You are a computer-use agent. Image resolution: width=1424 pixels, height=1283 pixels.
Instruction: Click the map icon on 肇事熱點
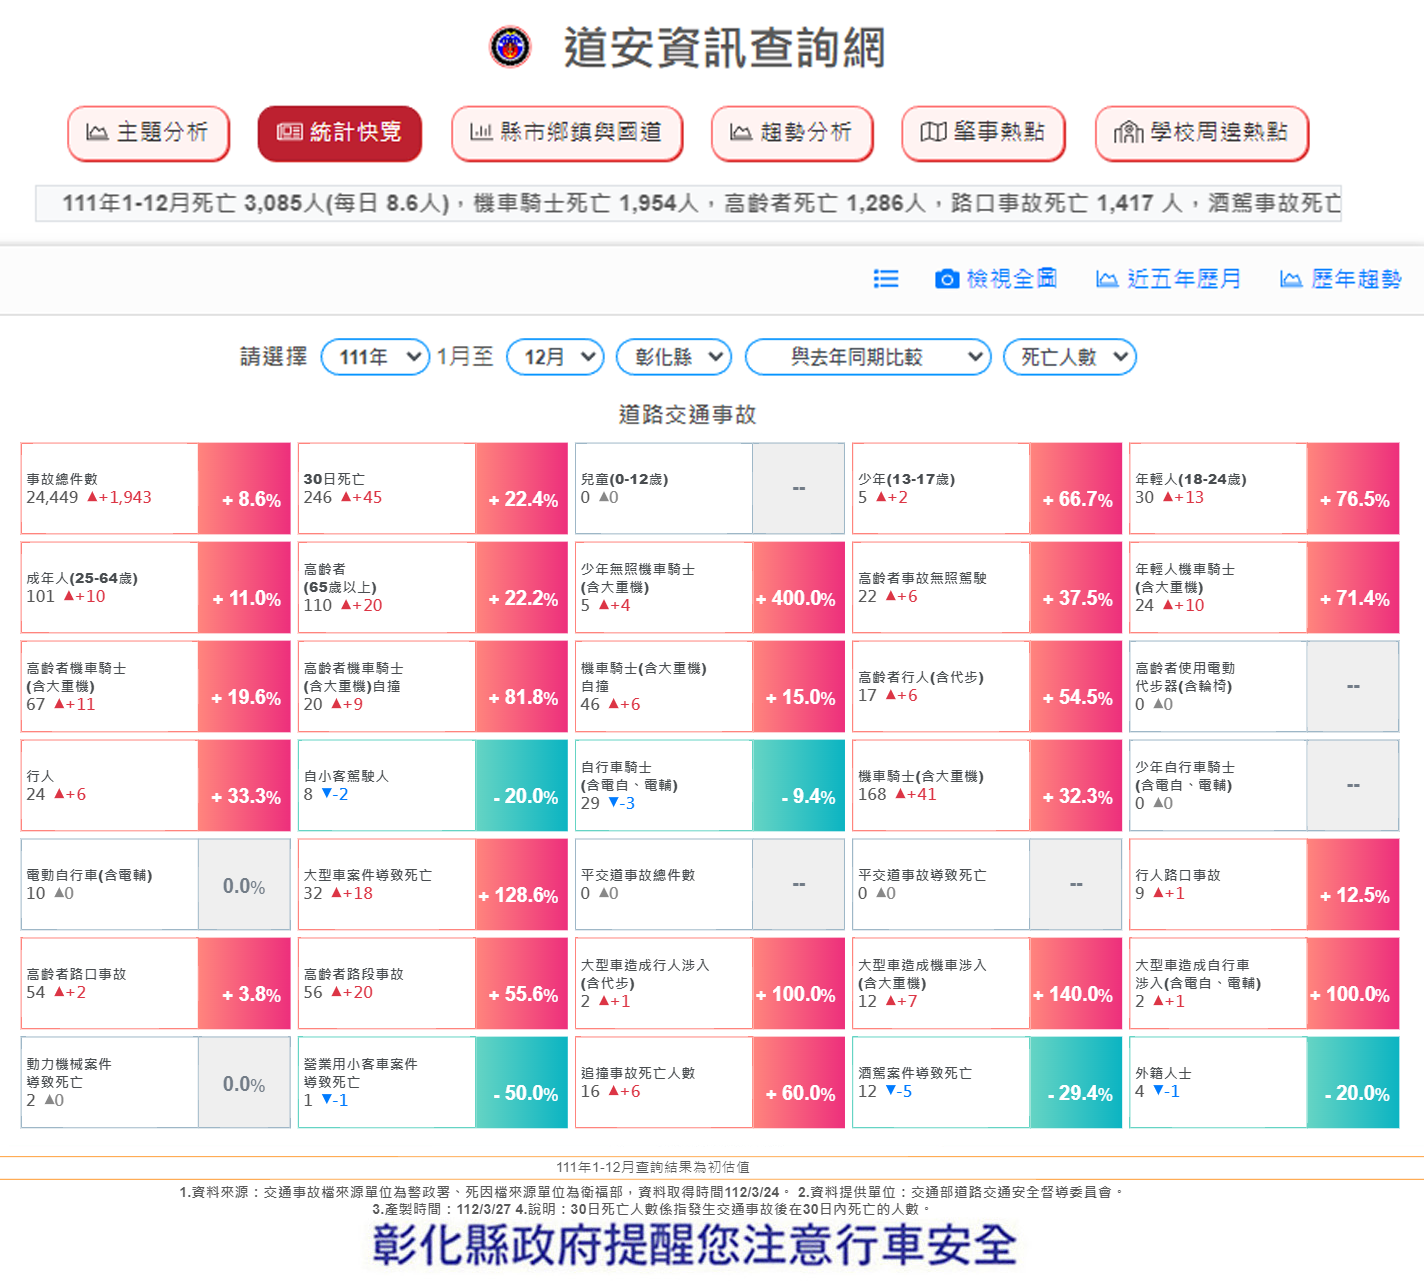(x=932, y=132)
